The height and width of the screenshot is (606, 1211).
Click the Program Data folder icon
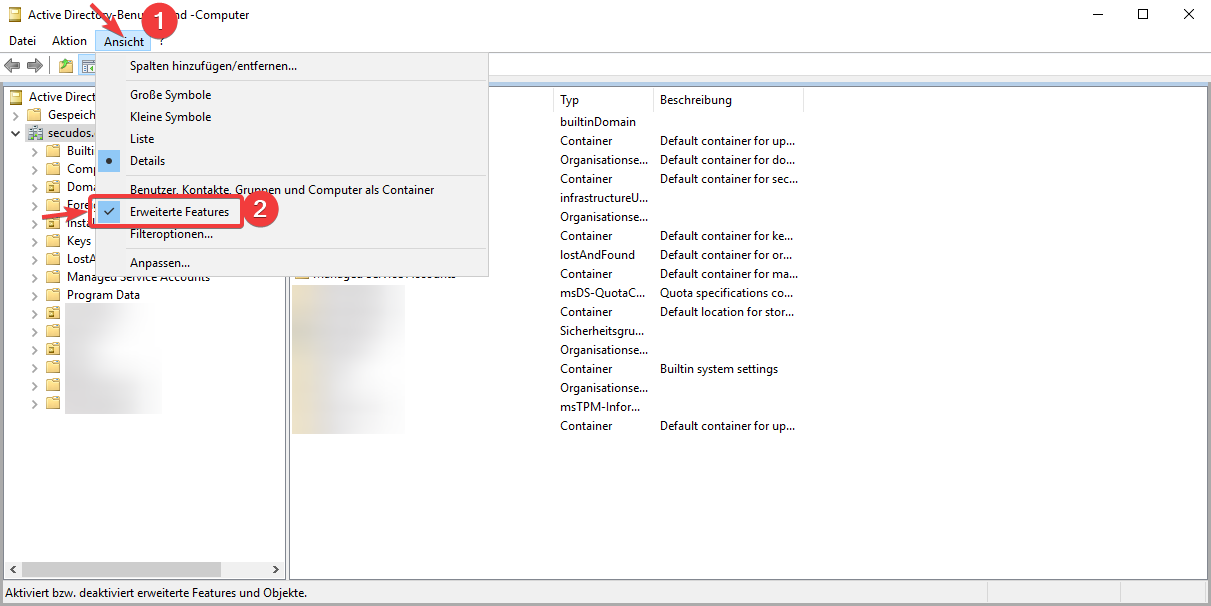(54, 295)
